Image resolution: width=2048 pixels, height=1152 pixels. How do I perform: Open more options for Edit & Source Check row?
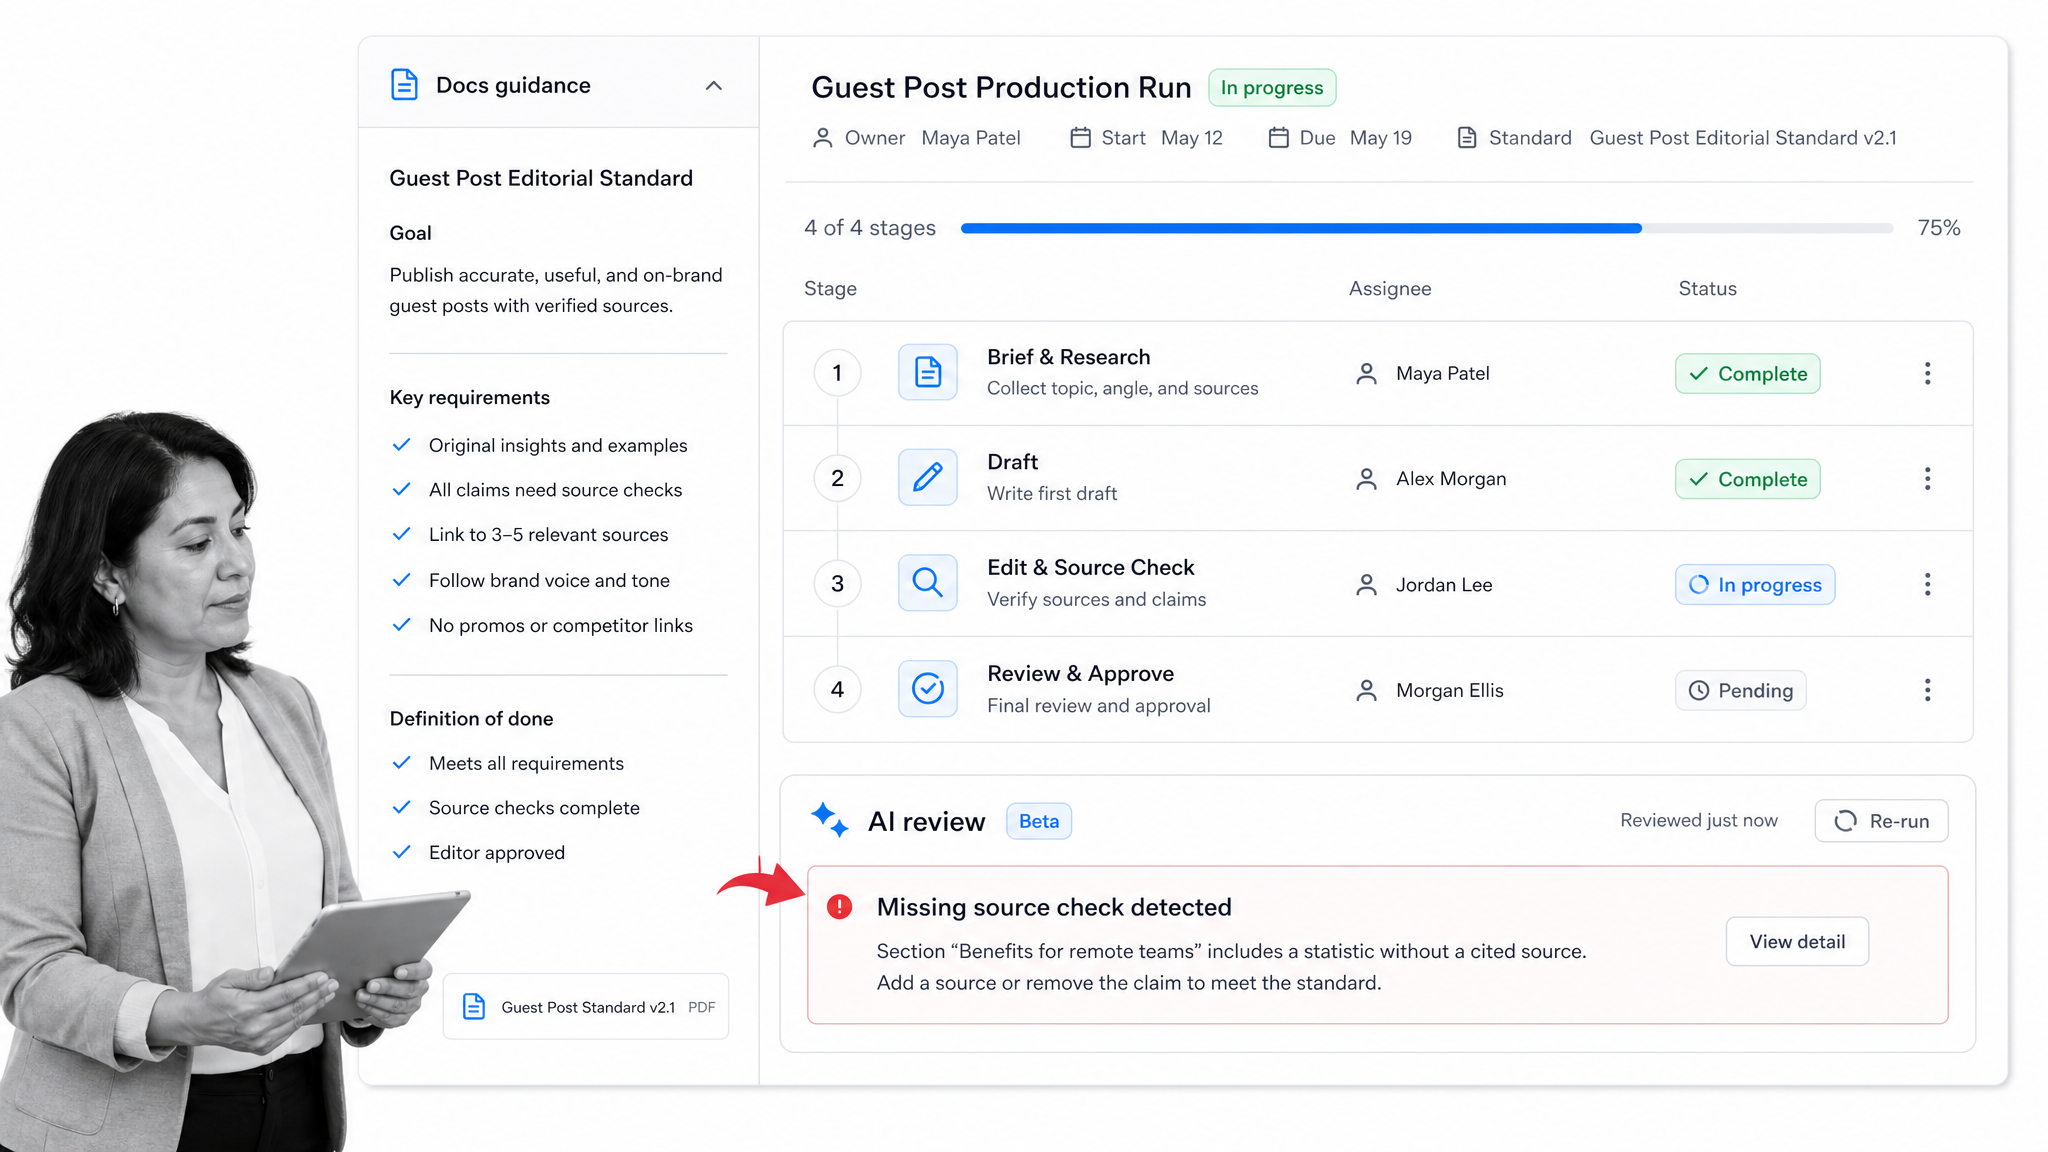[1927, 585]
